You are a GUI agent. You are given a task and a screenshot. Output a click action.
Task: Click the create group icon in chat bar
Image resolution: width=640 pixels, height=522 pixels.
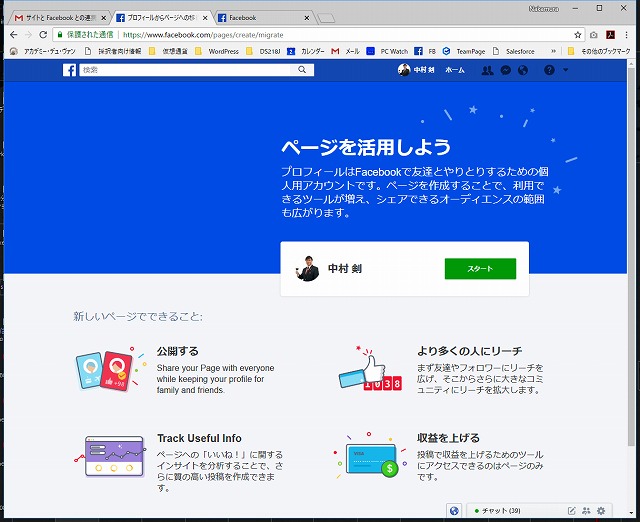pyautogui.click(x=586, y=511)
